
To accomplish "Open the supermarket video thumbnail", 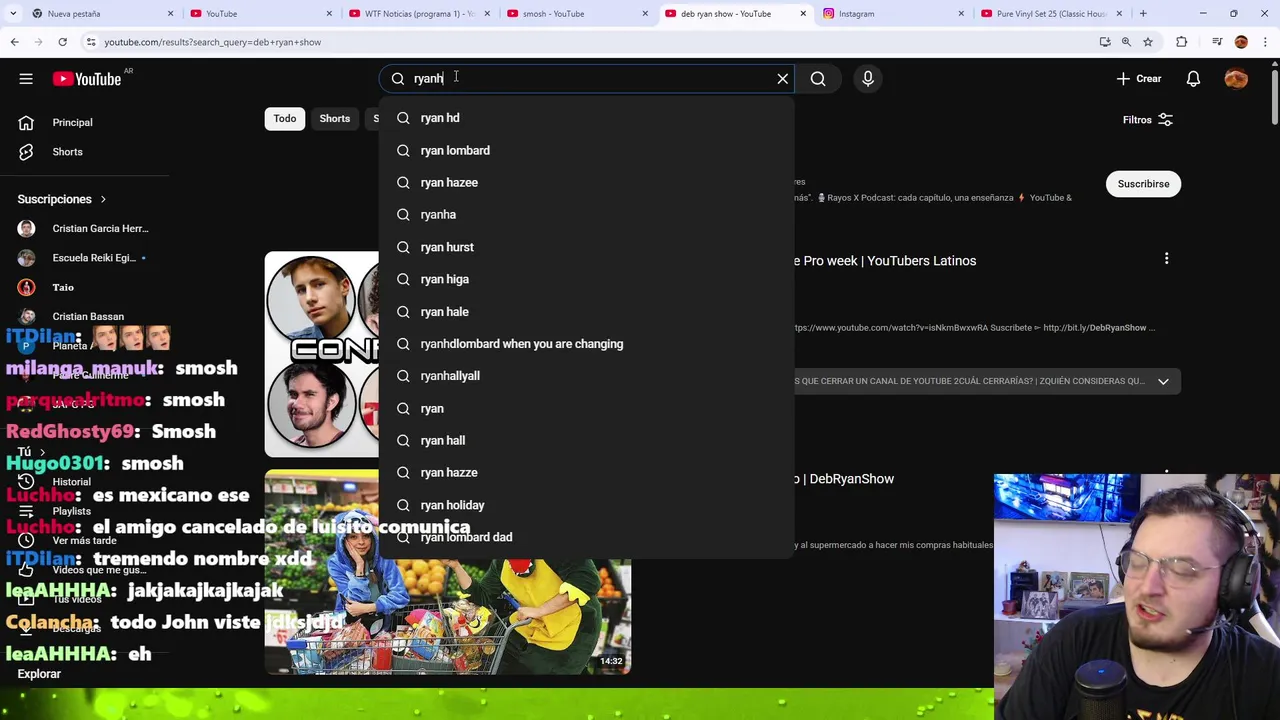I will tap(448, 572).
